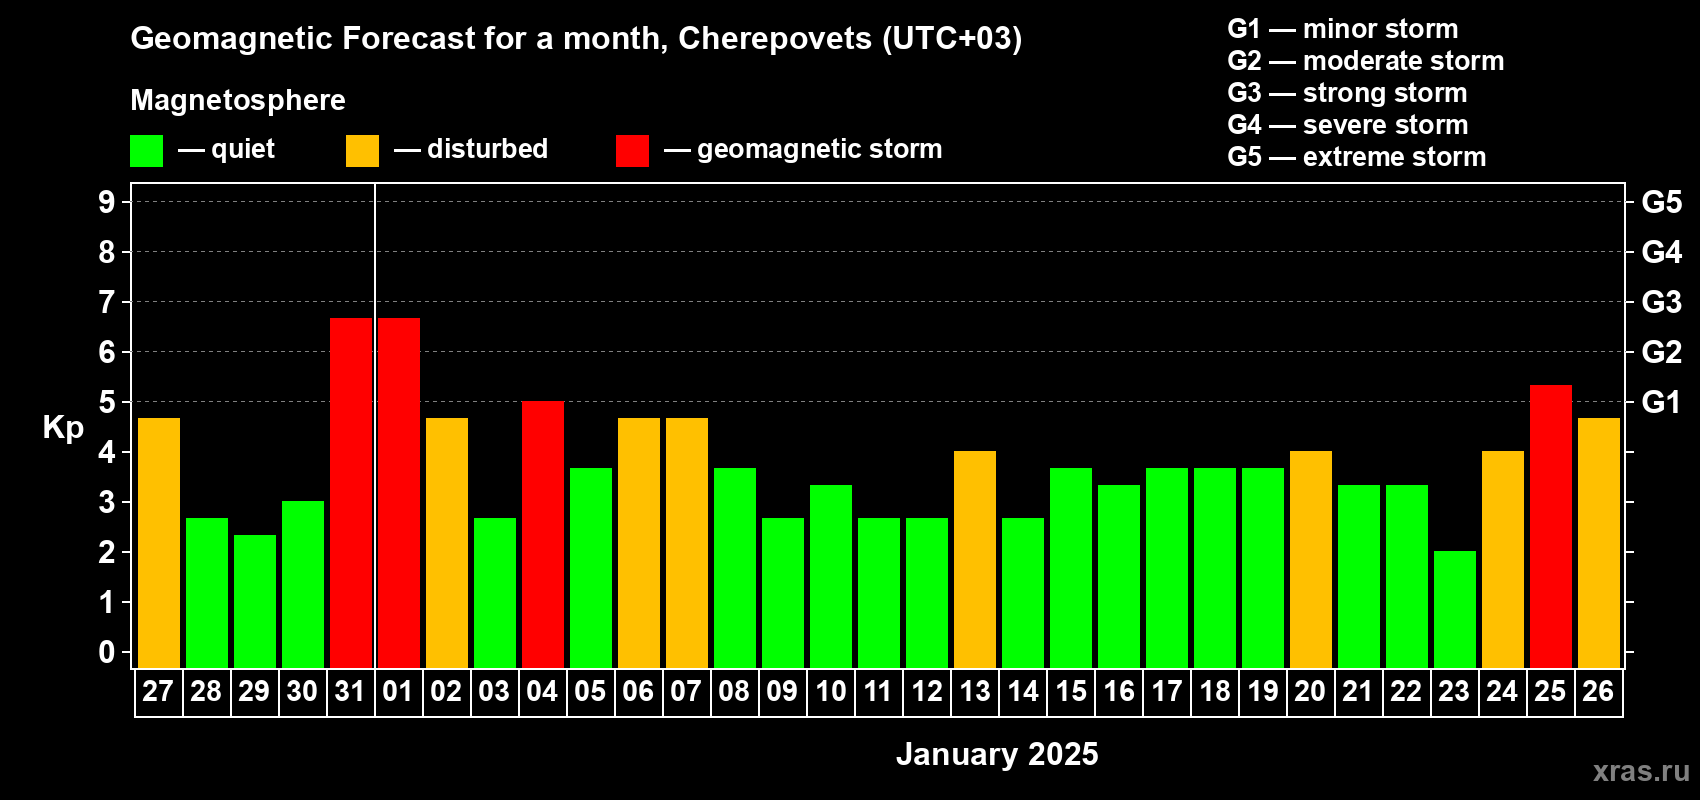Image resolution: width=1700 pixels, height=800 pixels.
Task: Click date label 25 on axis
Action: pyautogui.click(x=1550, y=692)
